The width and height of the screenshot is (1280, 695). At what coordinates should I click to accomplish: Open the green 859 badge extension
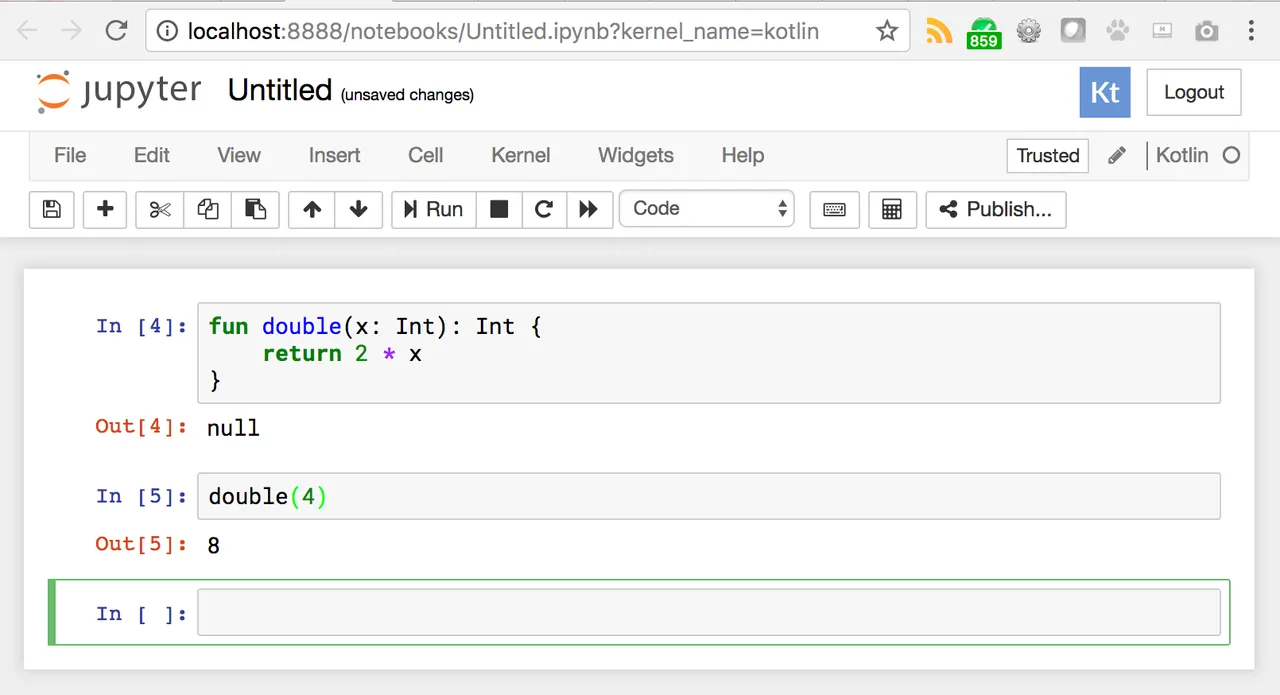[x=984, y=33]
